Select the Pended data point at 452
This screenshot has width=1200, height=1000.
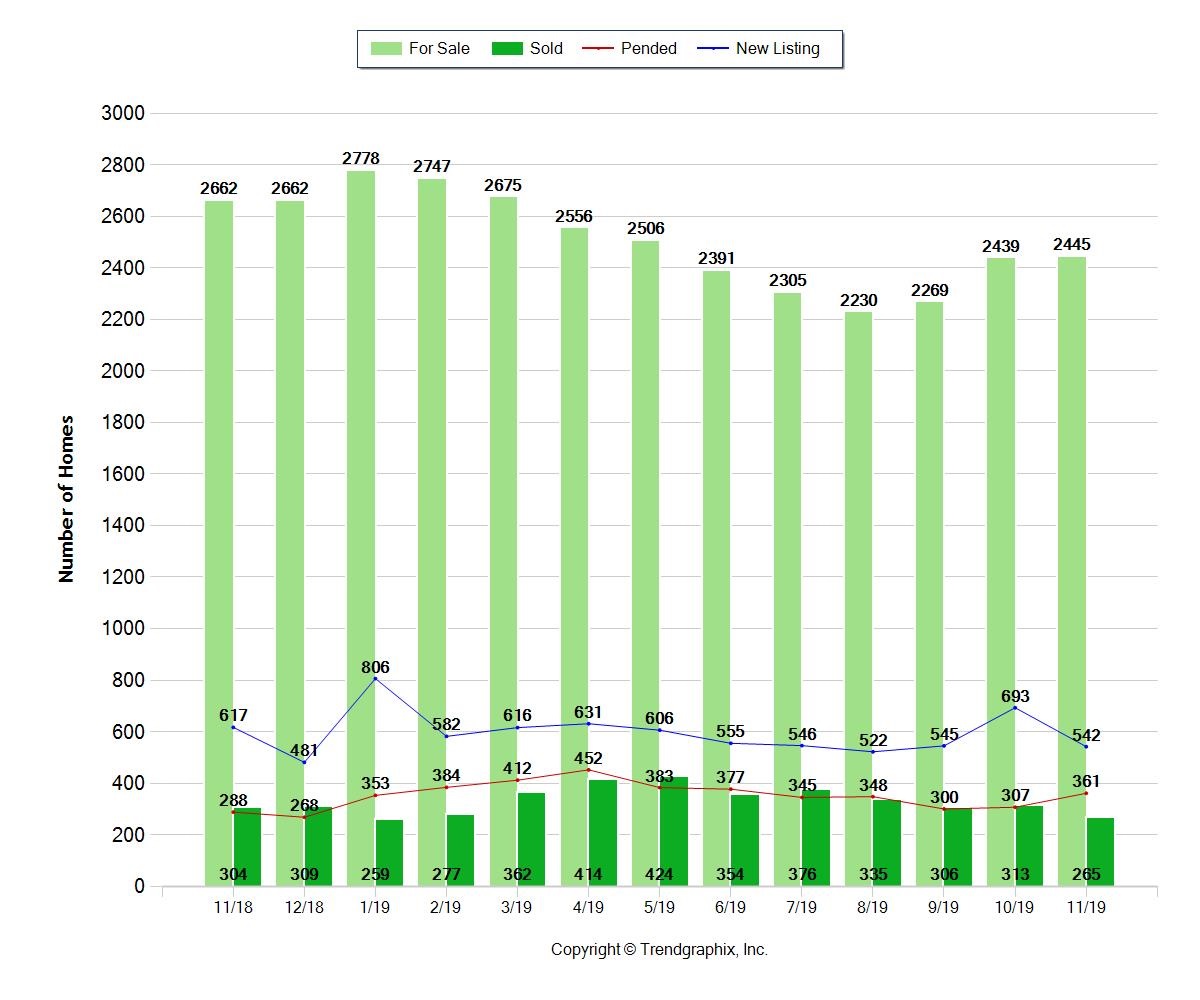(589, 770)
